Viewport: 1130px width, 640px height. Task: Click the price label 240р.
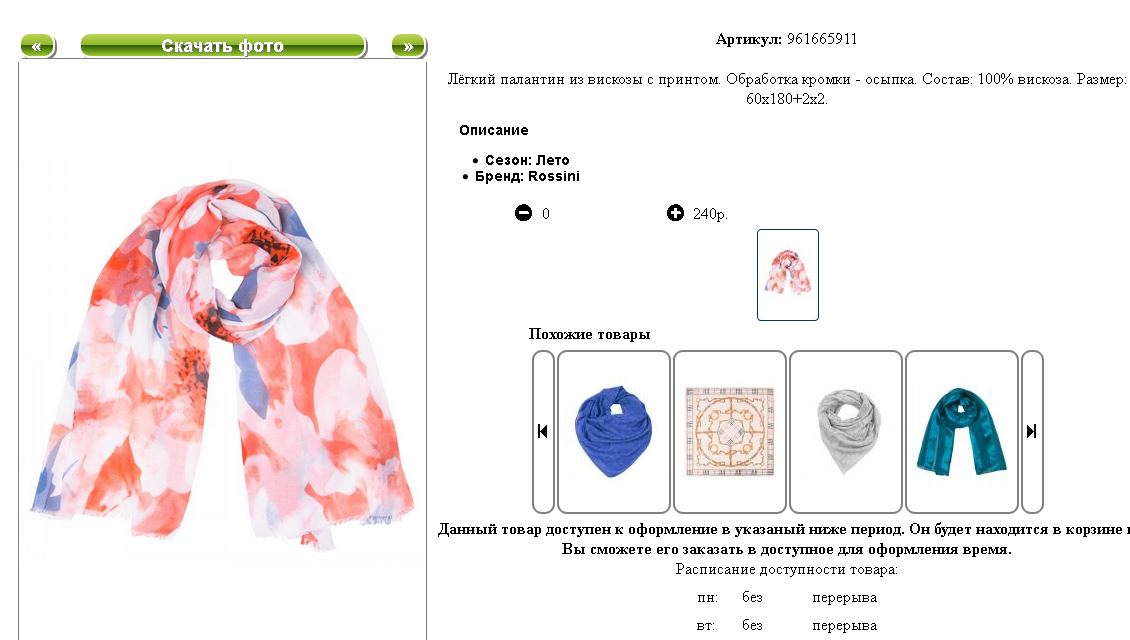[x=710, y=214]
